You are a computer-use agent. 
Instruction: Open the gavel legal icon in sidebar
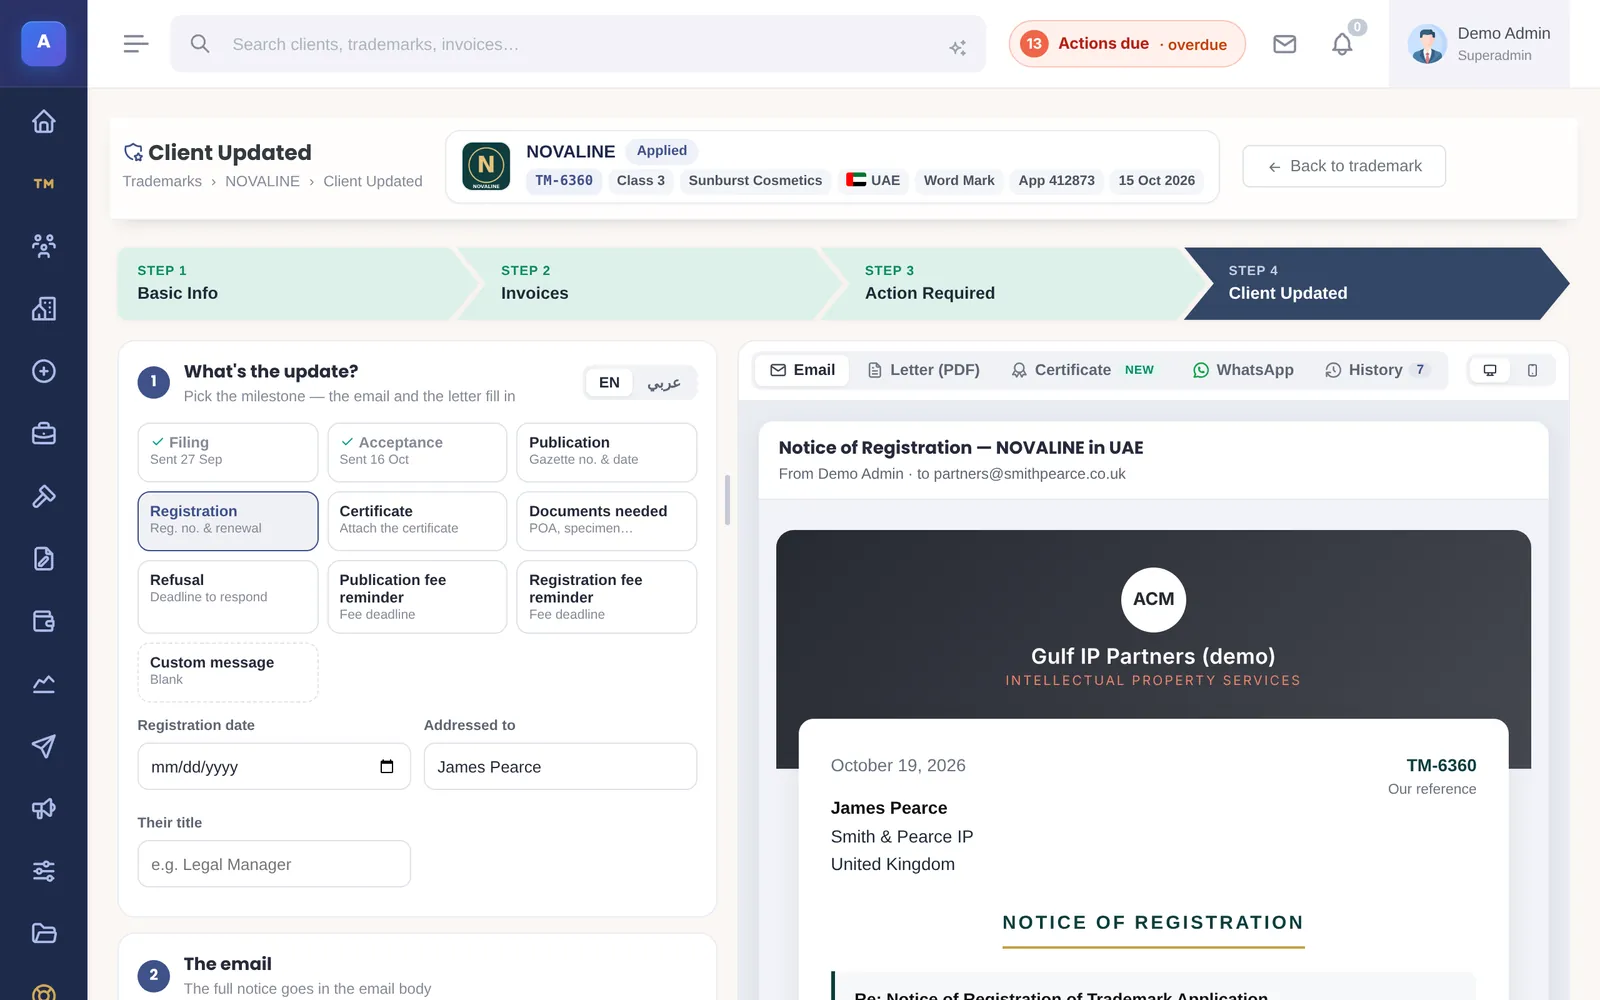point(43,496)
